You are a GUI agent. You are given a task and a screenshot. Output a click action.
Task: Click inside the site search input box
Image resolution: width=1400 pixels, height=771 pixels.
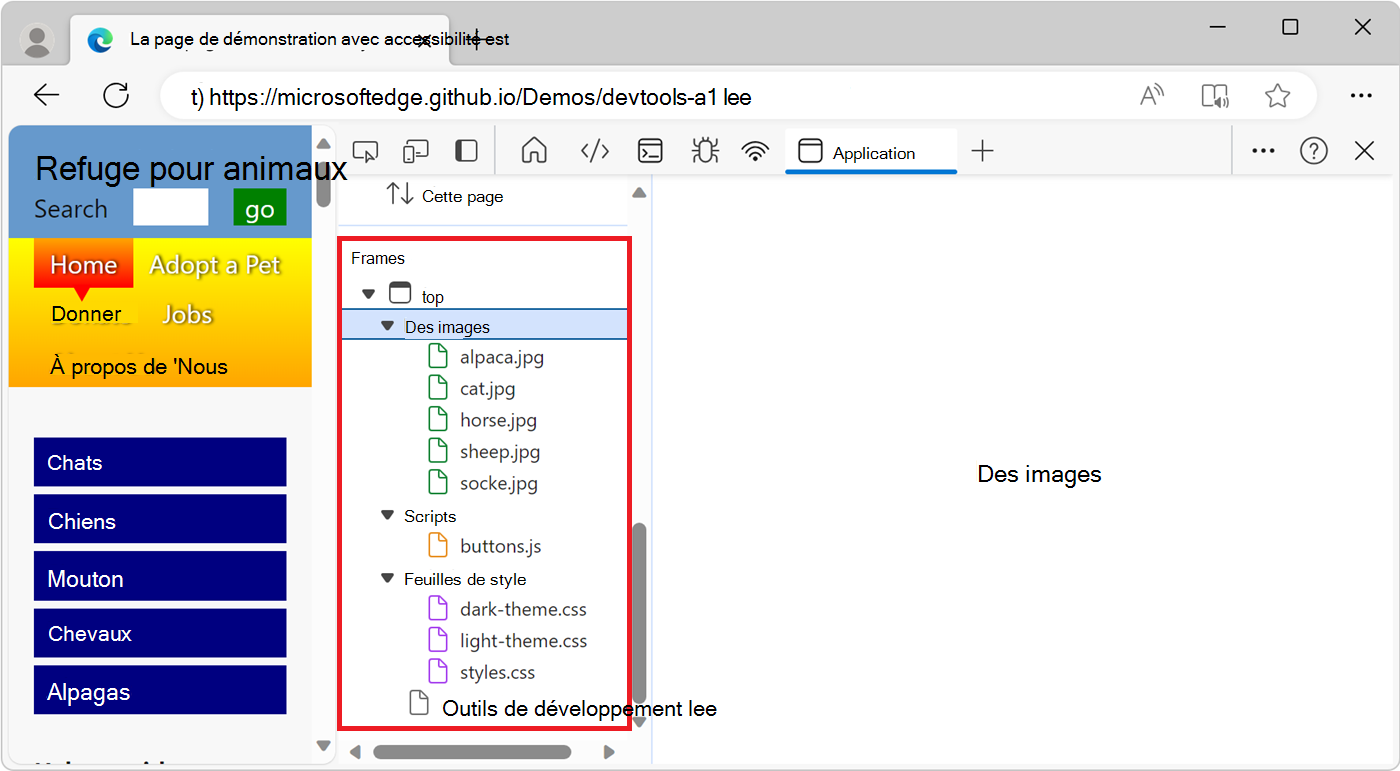pyautogui.click(x=170, y=207)
